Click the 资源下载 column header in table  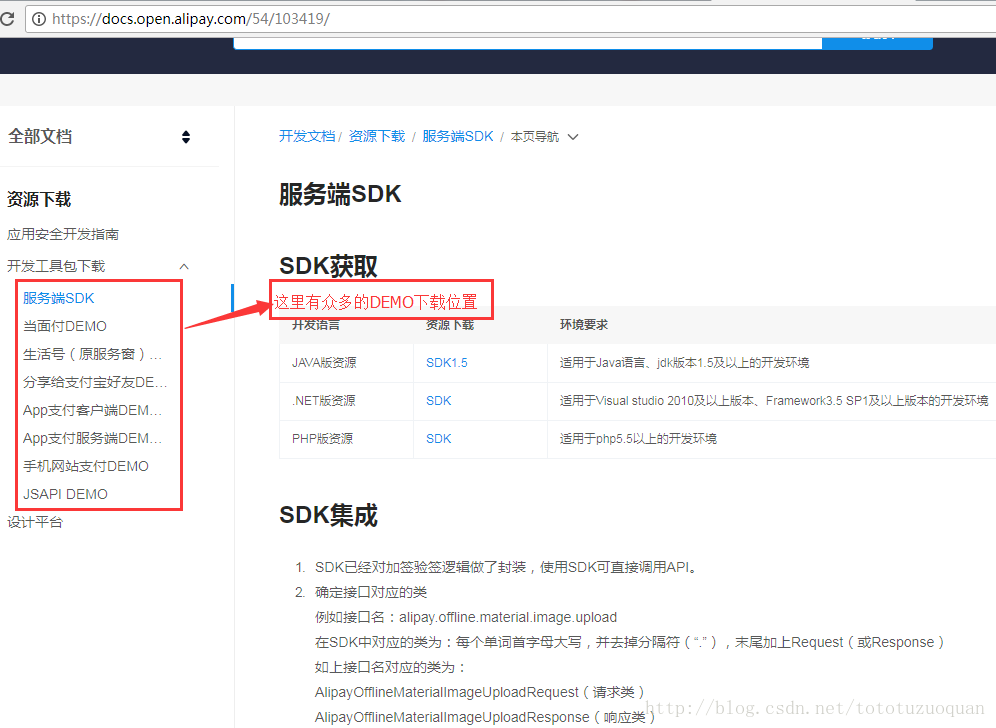pos(450,325)
